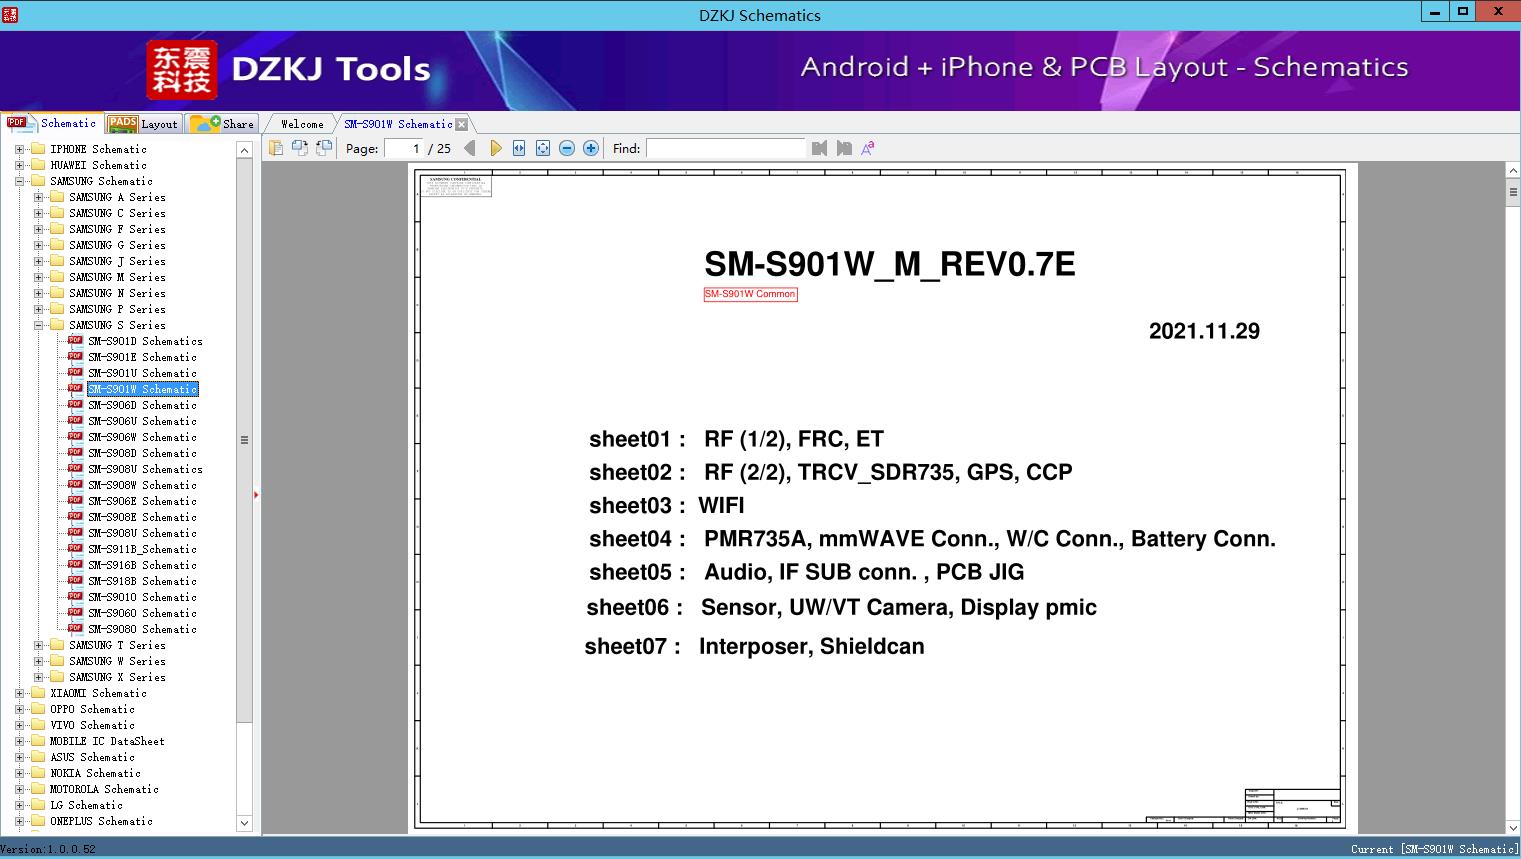This screenshot has width=1521, height=859.
Task: Click the PDF icon for SM-S901D Schematics
Action: point(75,341)
